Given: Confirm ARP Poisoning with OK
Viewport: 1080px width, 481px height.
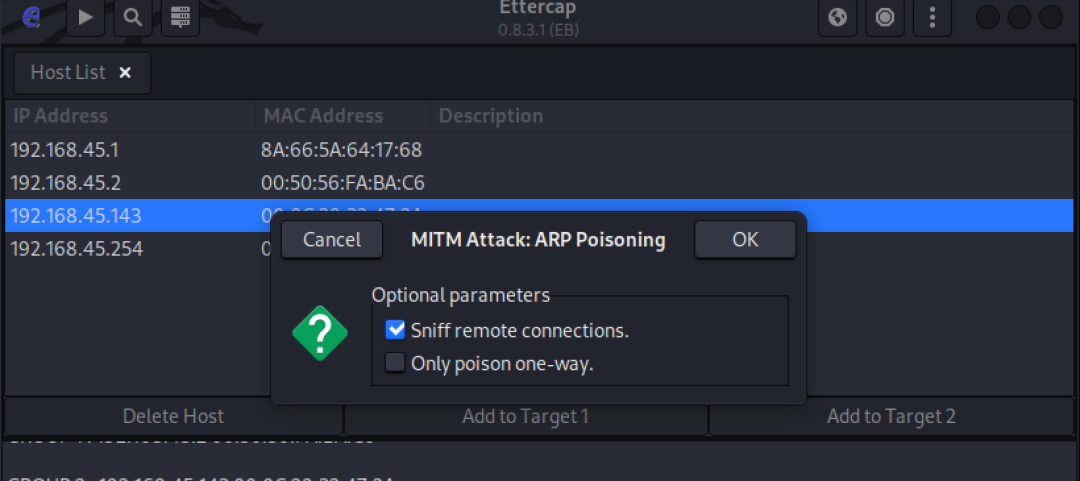Looking at the screenshot, I should point(745,240).
